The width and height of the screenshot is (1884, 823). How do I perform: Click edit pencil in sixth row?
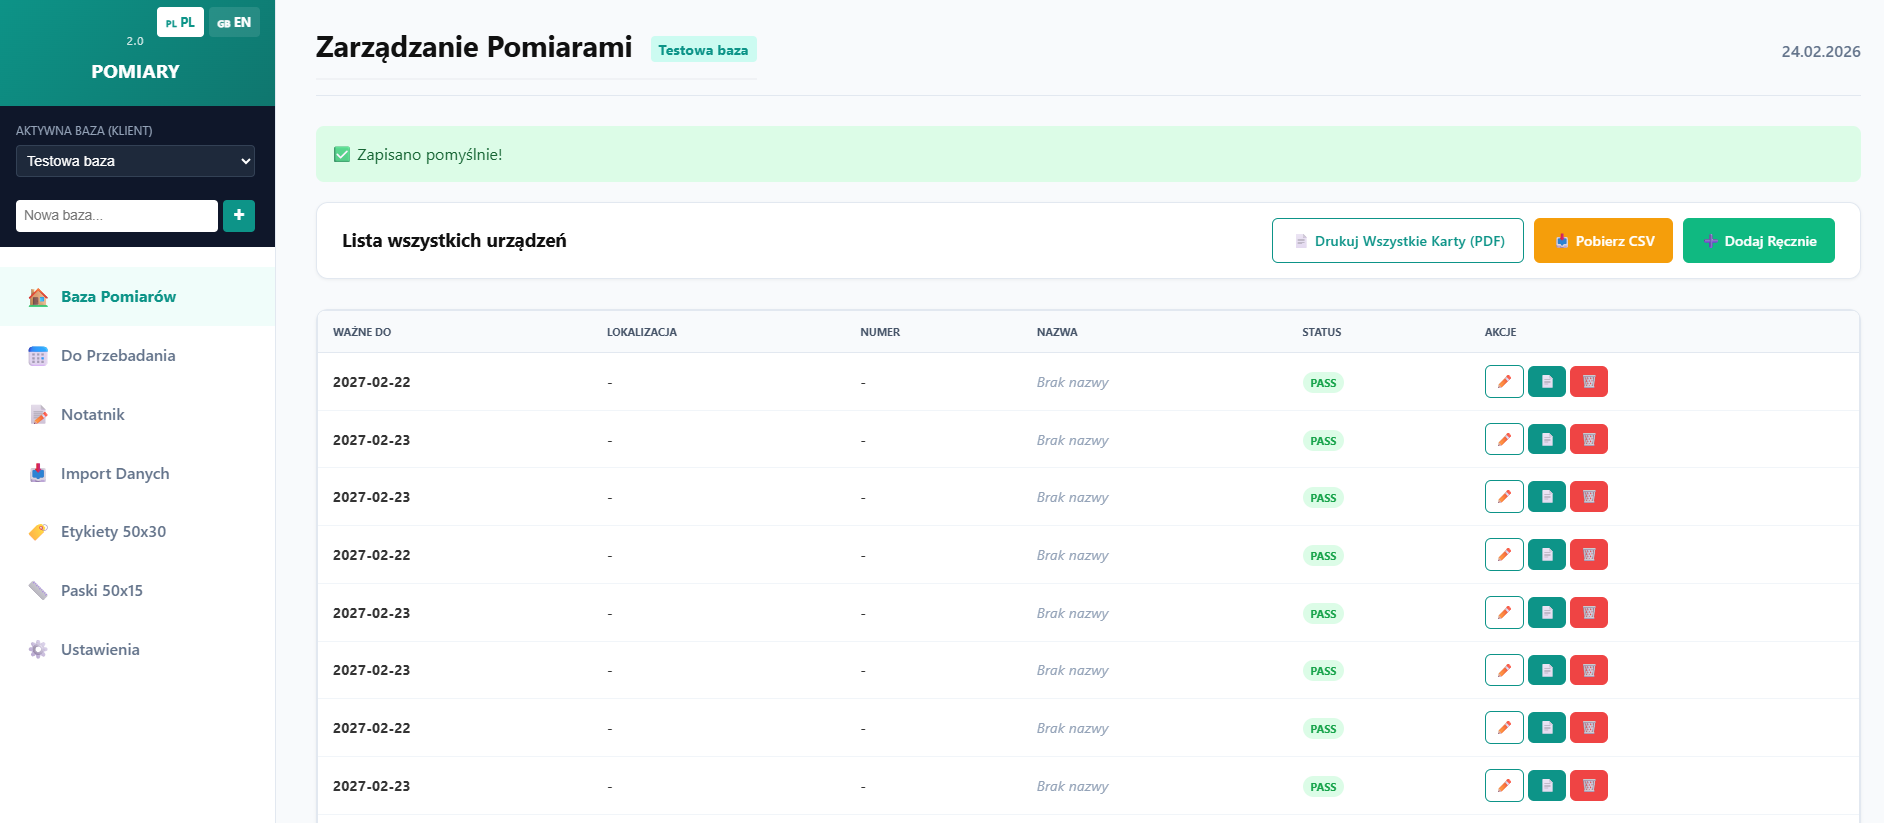click(x=1504, y=670)
